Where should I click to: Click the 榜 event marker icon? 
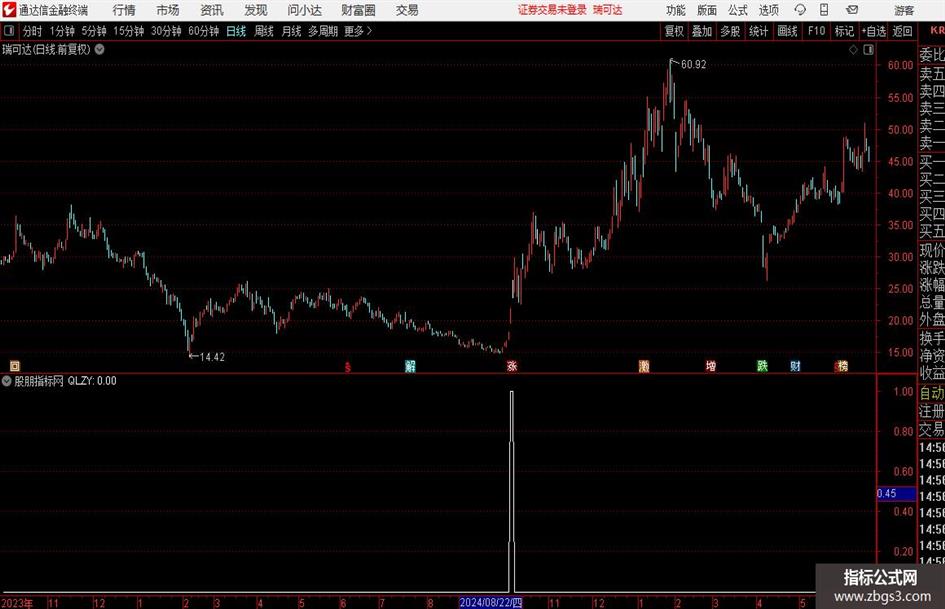point(842,365)
